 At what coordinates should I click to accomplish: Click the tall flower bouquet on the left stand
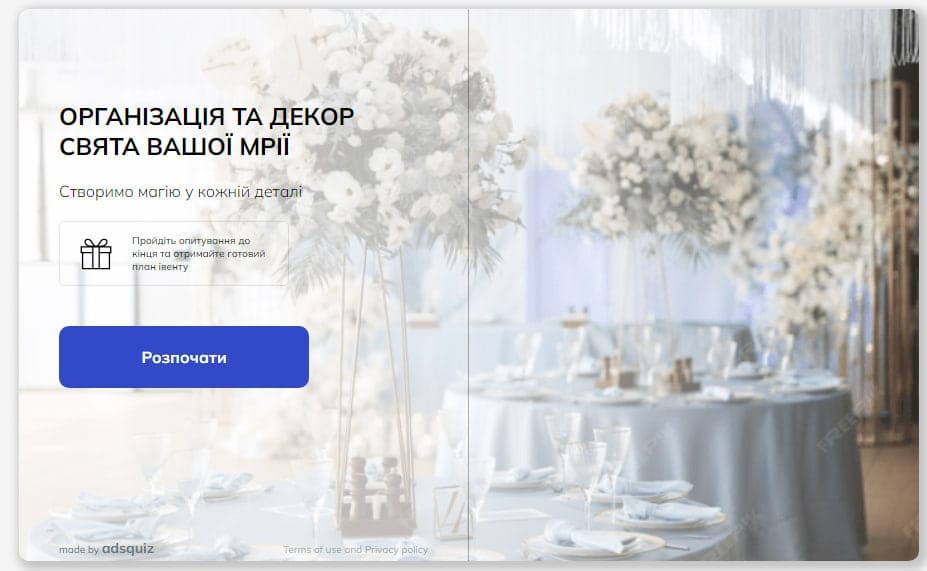pyautogui.click(x=378, y=136)
